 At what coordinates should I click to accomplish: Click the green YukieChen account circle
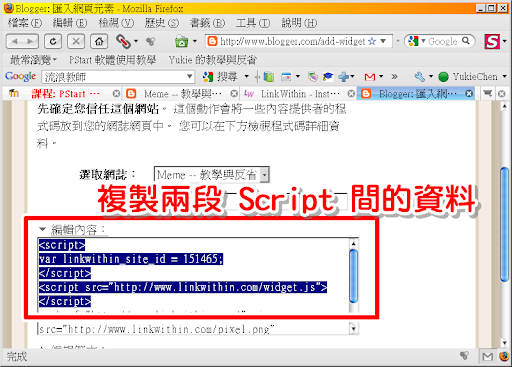443,77
